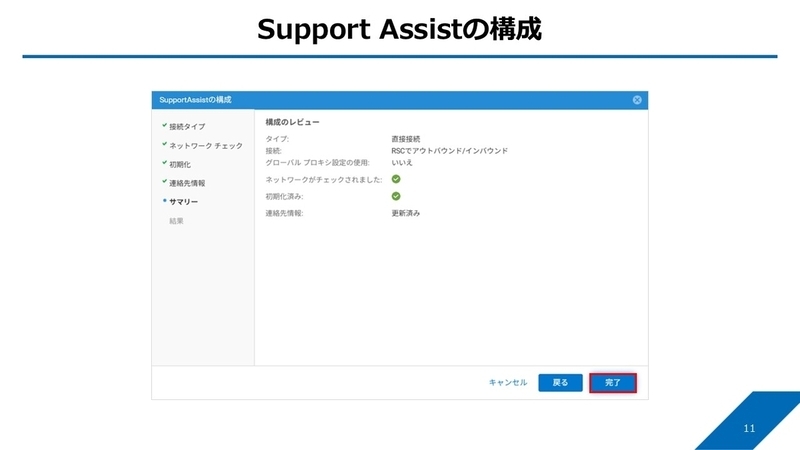Click the RSCでアウトバウンド/インバウンド connection value

[x=449, y=151]
